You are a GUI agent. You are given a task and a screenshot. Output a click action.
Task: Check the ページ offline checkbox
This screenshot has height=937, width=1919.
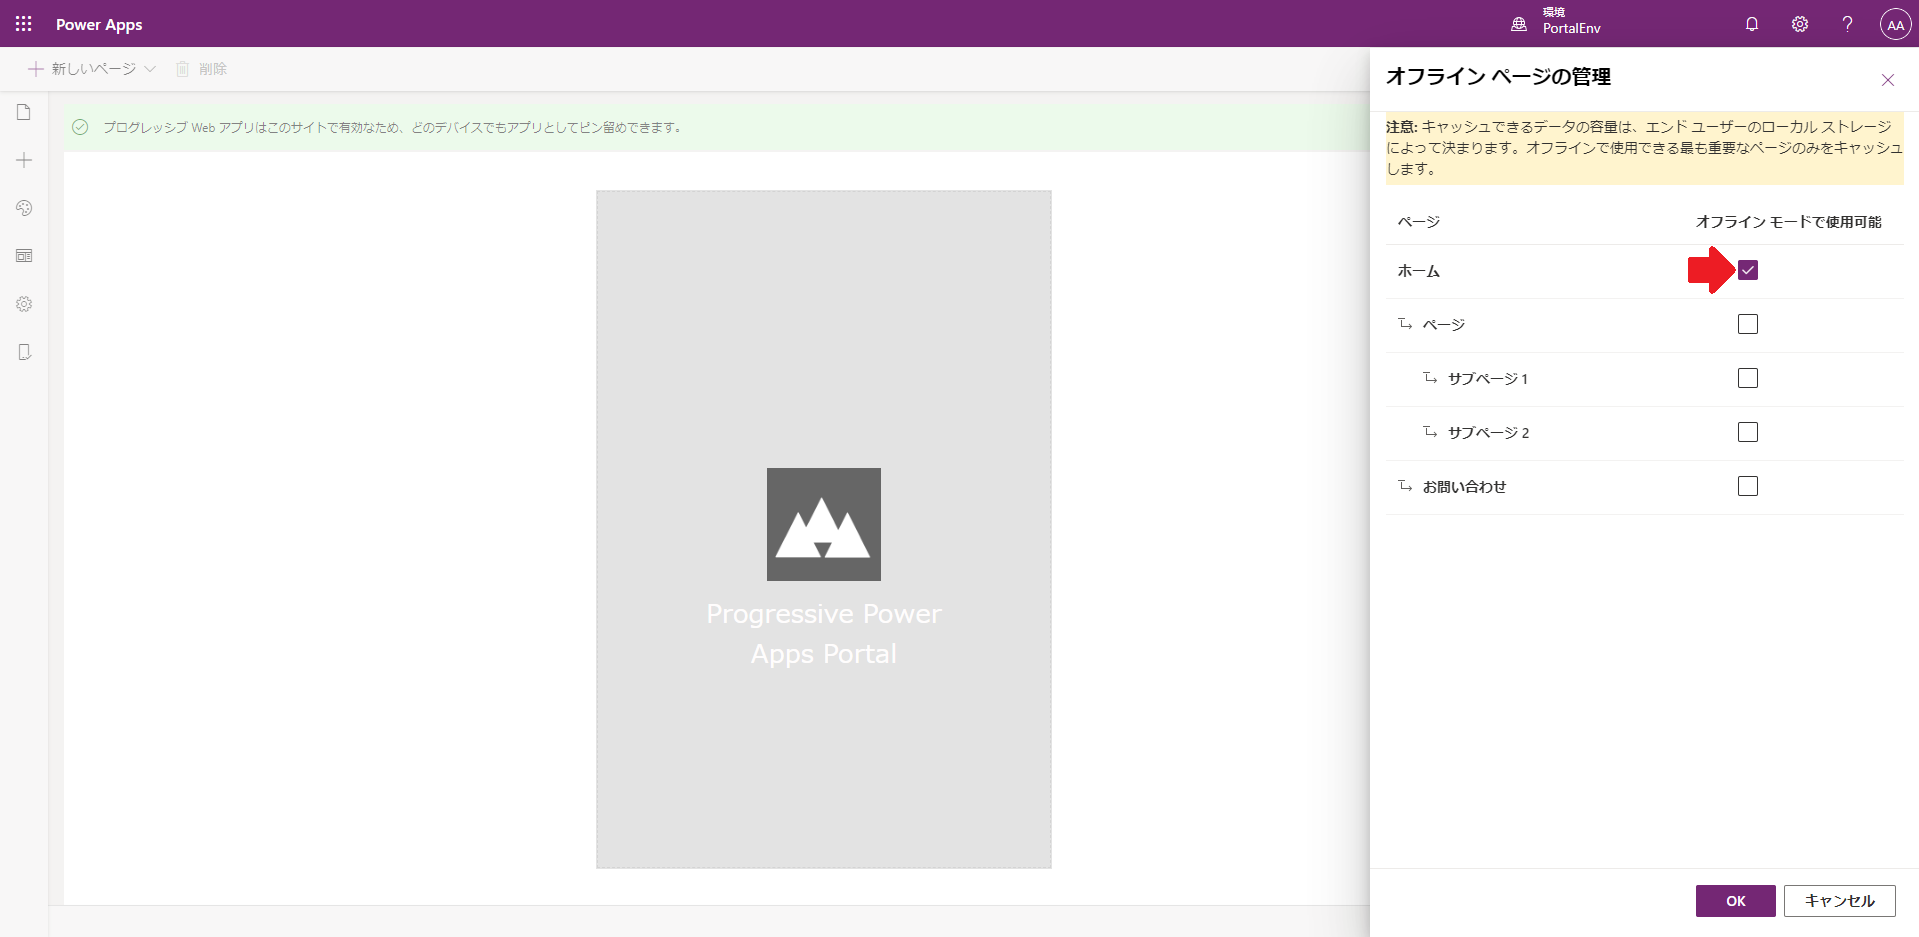[x=1747, y=324]
